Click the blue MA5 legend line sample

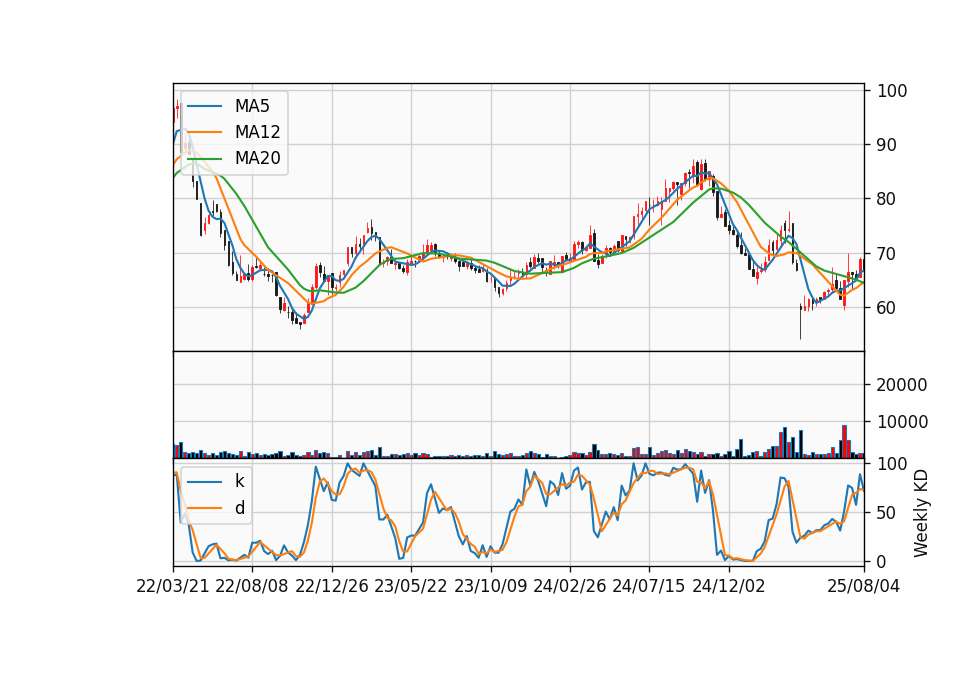204,106
